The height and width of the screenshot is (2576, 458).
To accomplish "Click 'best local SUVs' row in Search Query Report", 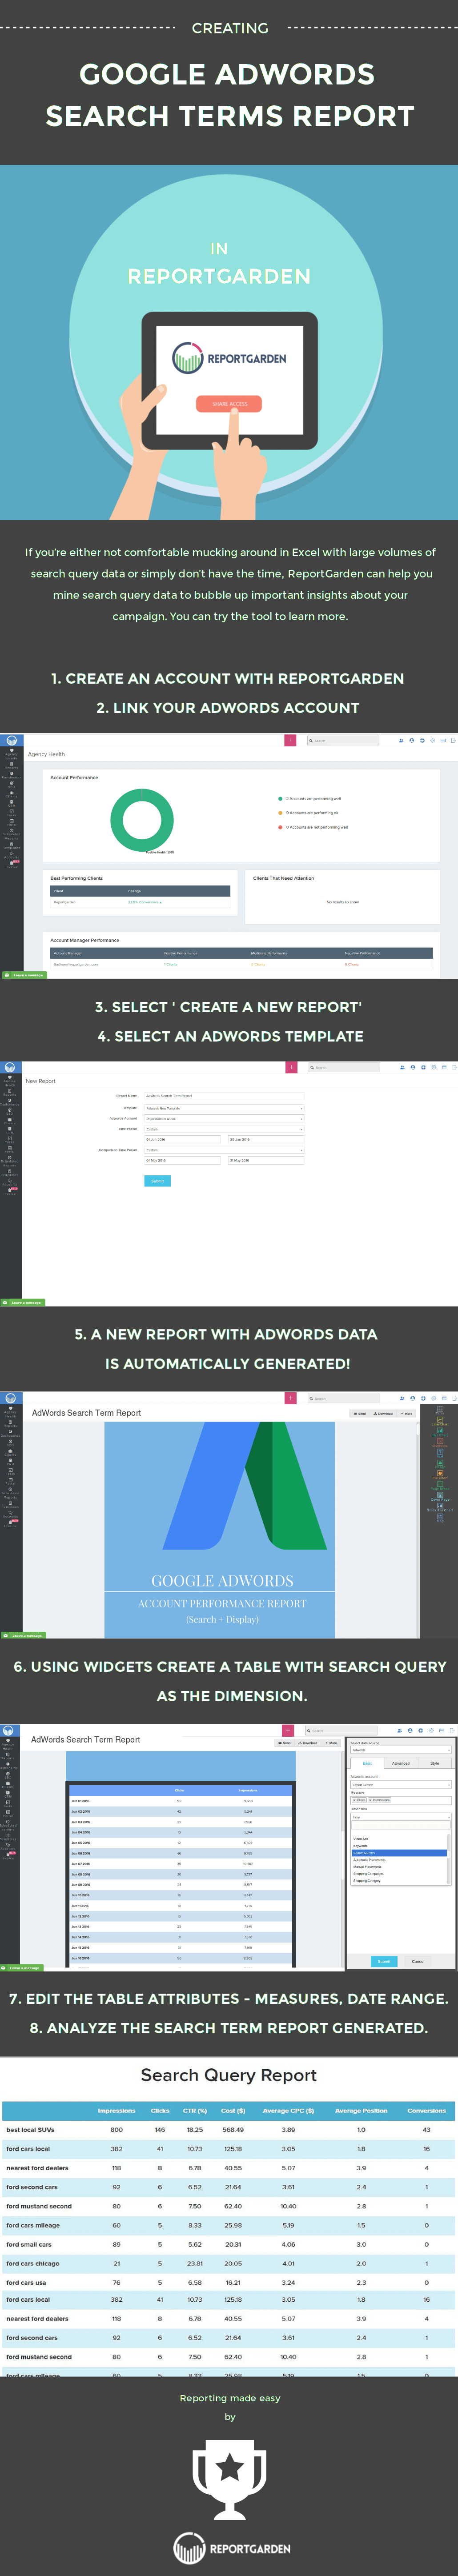I will (229, 2130).
